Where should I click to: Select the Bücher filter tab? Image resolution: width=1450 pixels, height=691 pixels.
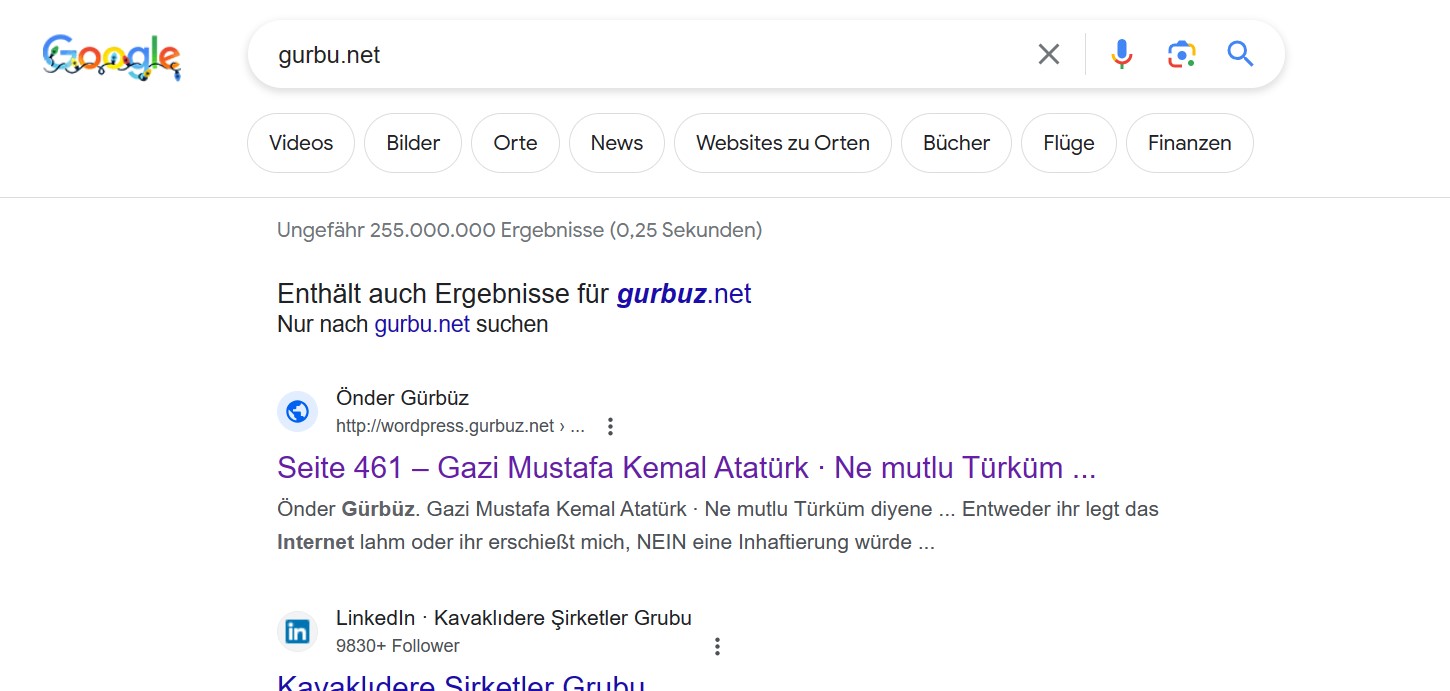pos(956,143)
